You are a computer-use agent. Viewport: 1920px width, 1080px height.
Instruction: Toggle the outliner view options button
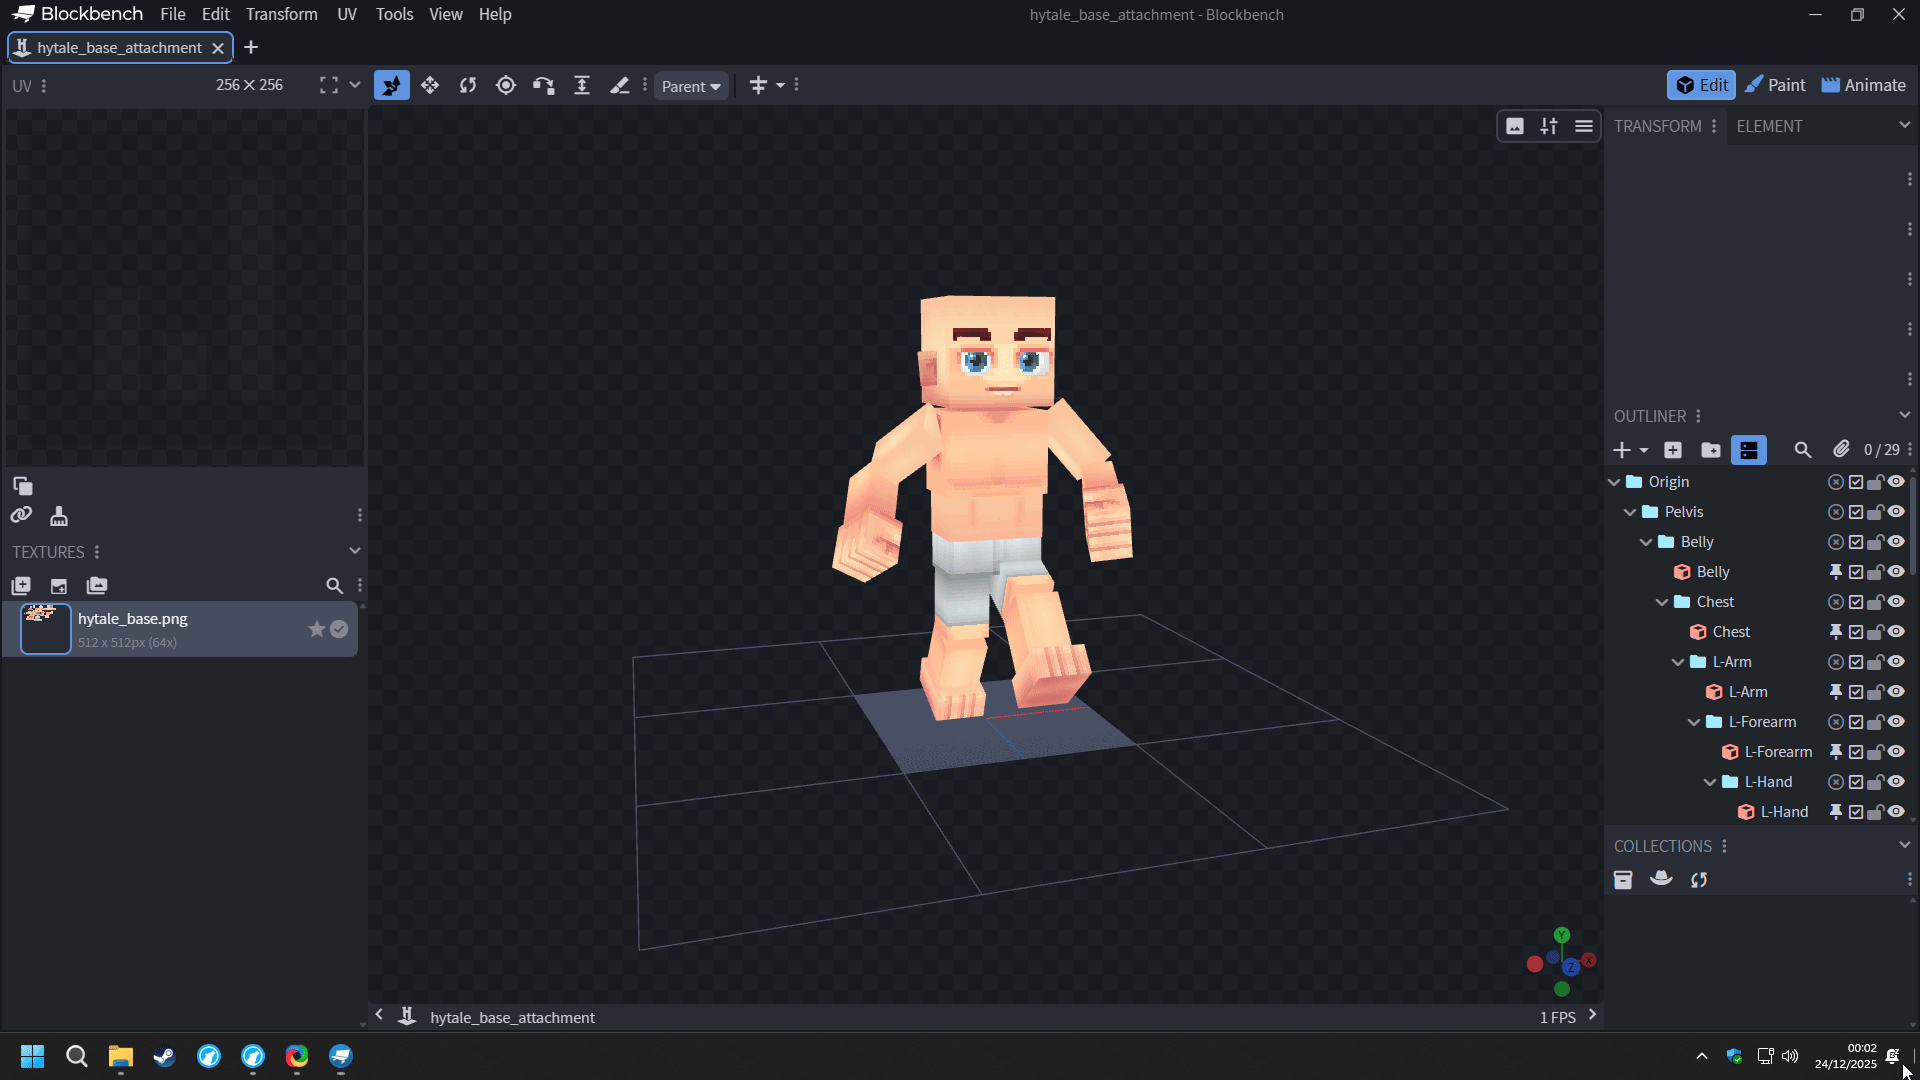coord(1749,450)
